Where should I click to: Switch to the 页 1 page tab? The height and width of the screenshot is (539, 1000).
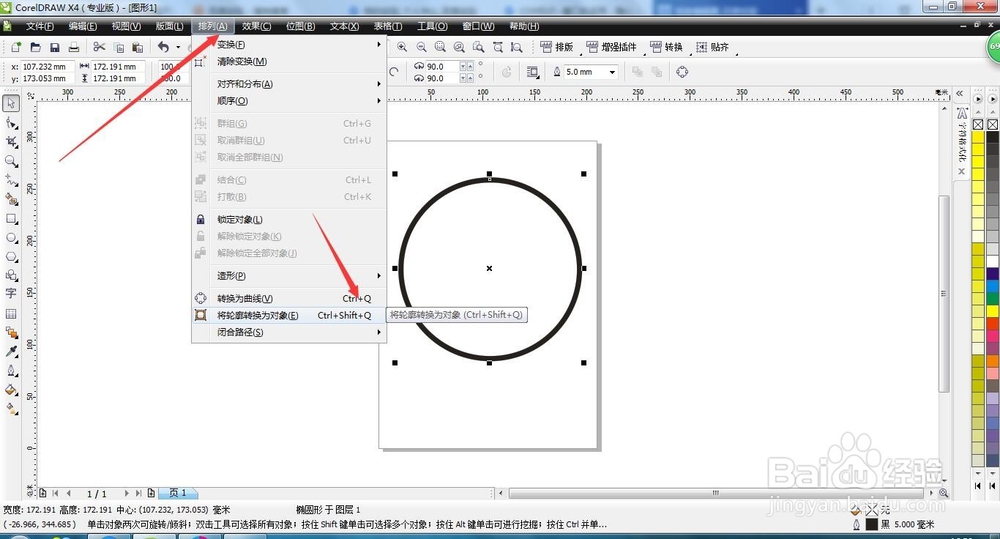click(x=178, y=493)
